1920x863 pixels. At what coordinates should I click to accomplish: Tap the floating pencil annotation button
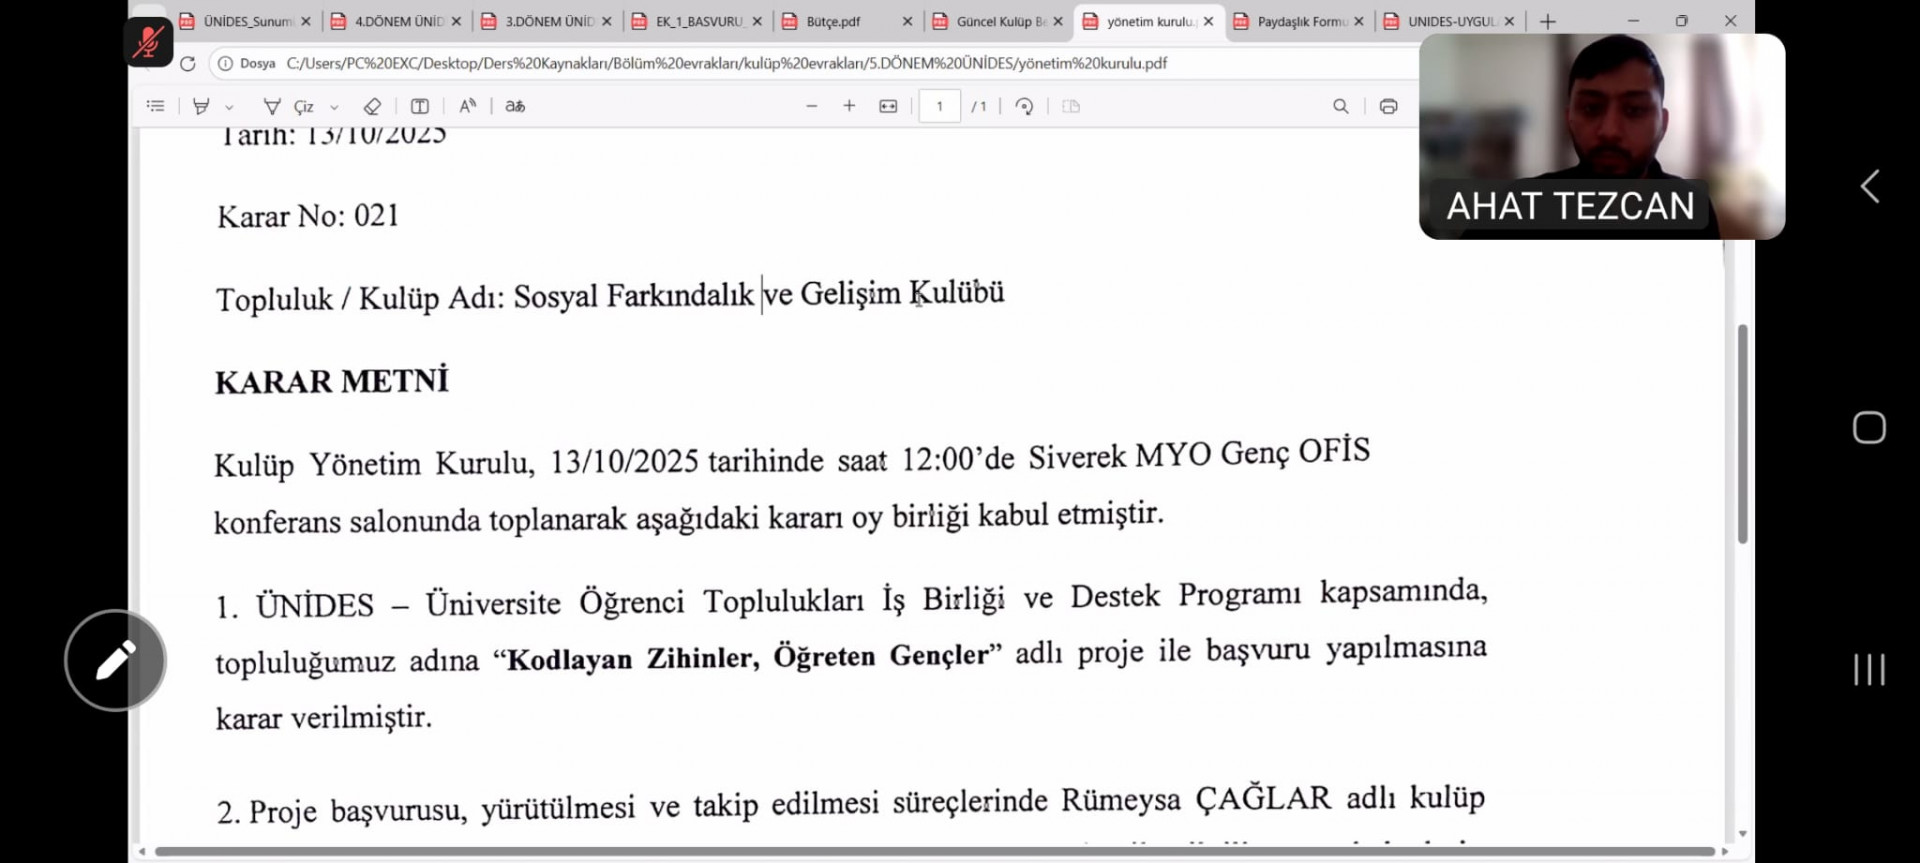(x=115, y=660)
